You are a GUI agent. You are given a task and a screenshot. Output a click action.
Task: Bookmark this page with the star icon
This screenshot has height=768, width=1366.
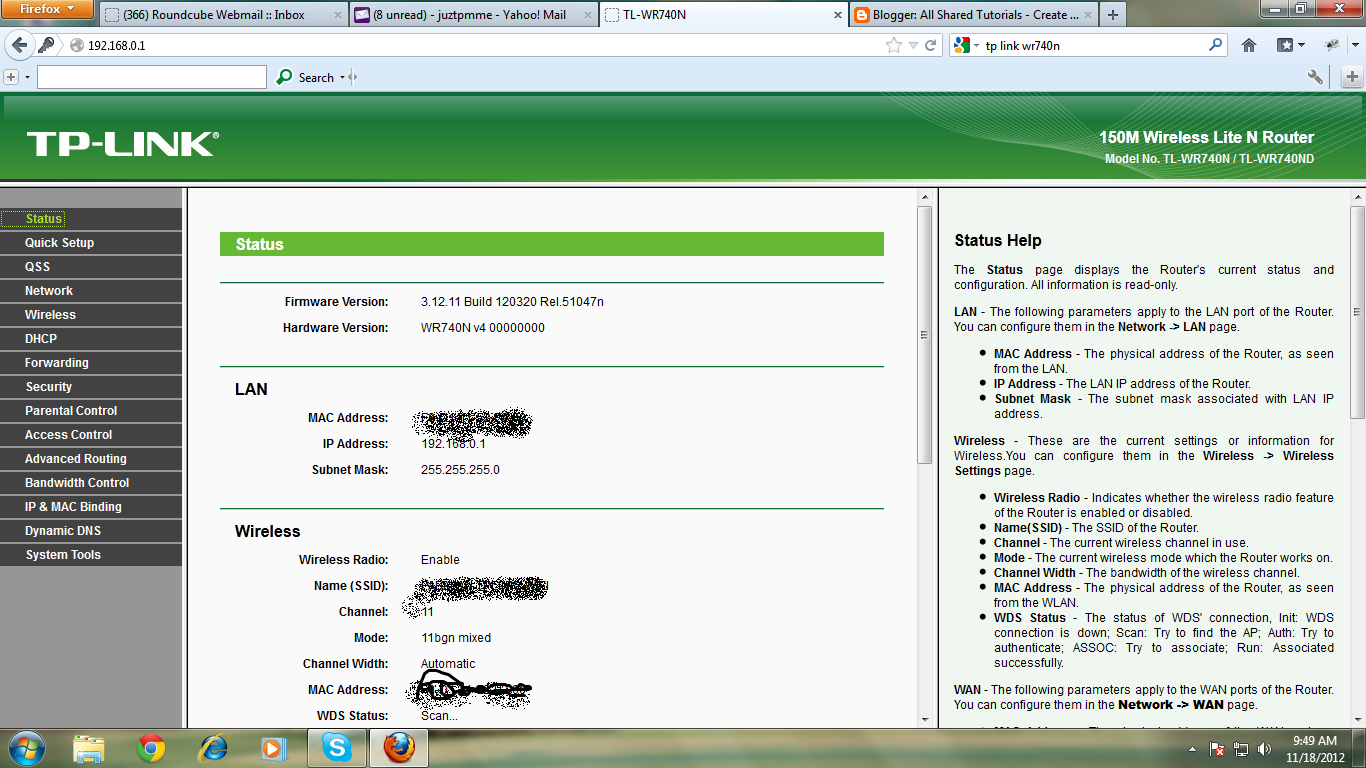point(893,45)
